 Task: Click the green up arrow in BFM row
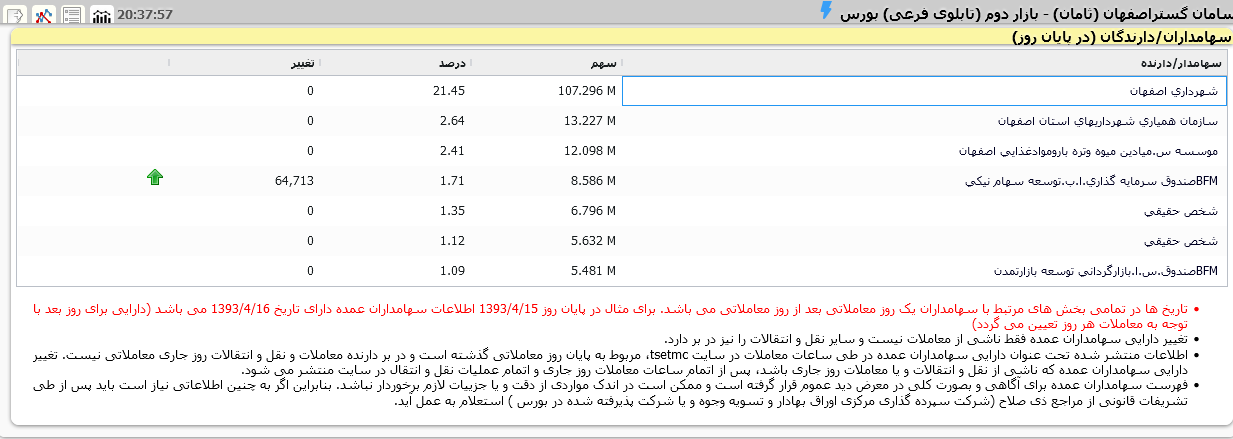(155, 178)
